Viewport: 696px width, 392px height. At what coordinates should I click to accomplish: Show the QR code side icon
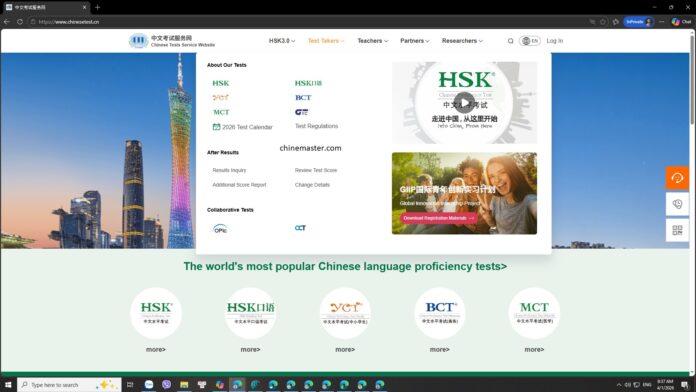click(x=677, y=230)
